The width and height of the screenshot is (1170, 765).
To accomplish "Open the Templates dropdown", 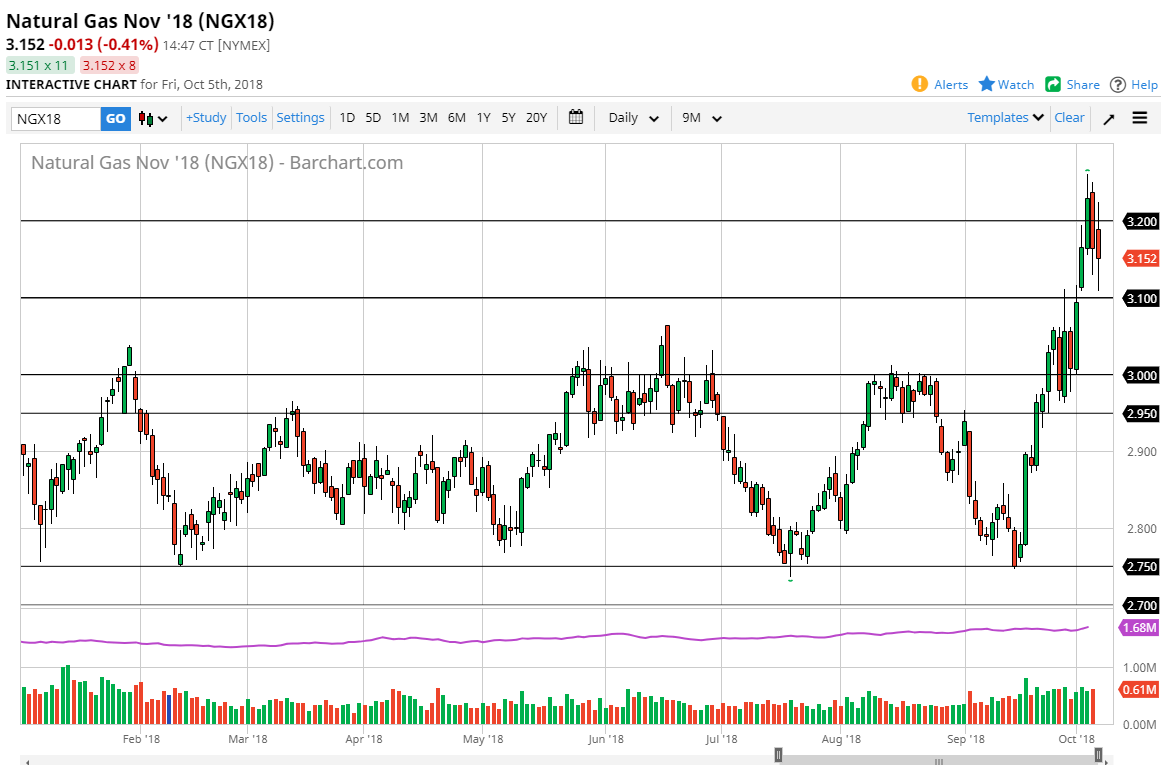I will 1005,117.
